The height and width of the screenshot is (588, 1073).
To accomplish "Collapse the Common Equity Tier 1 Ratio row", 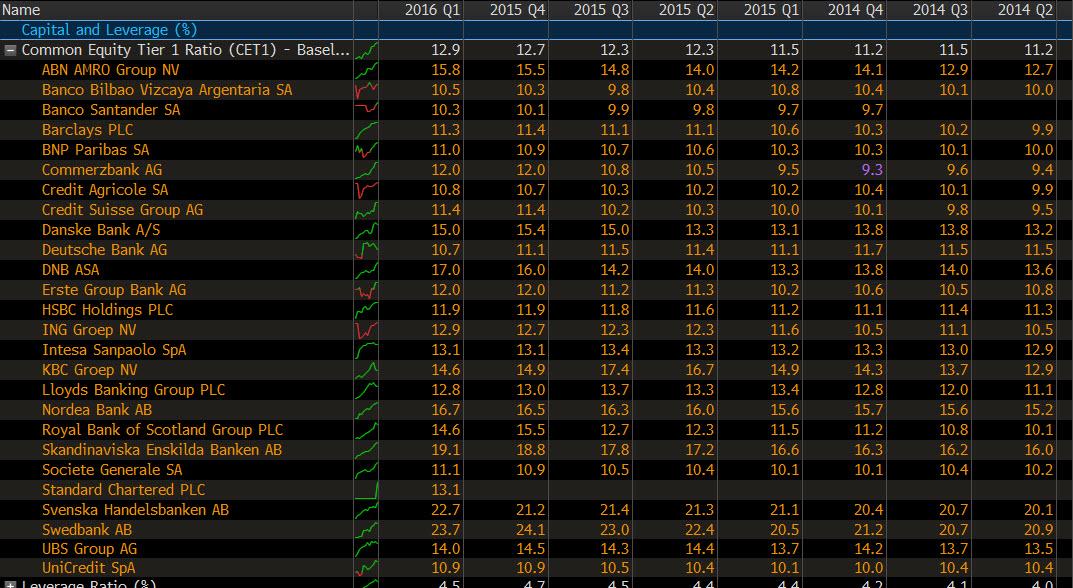I will coord(10,50).
